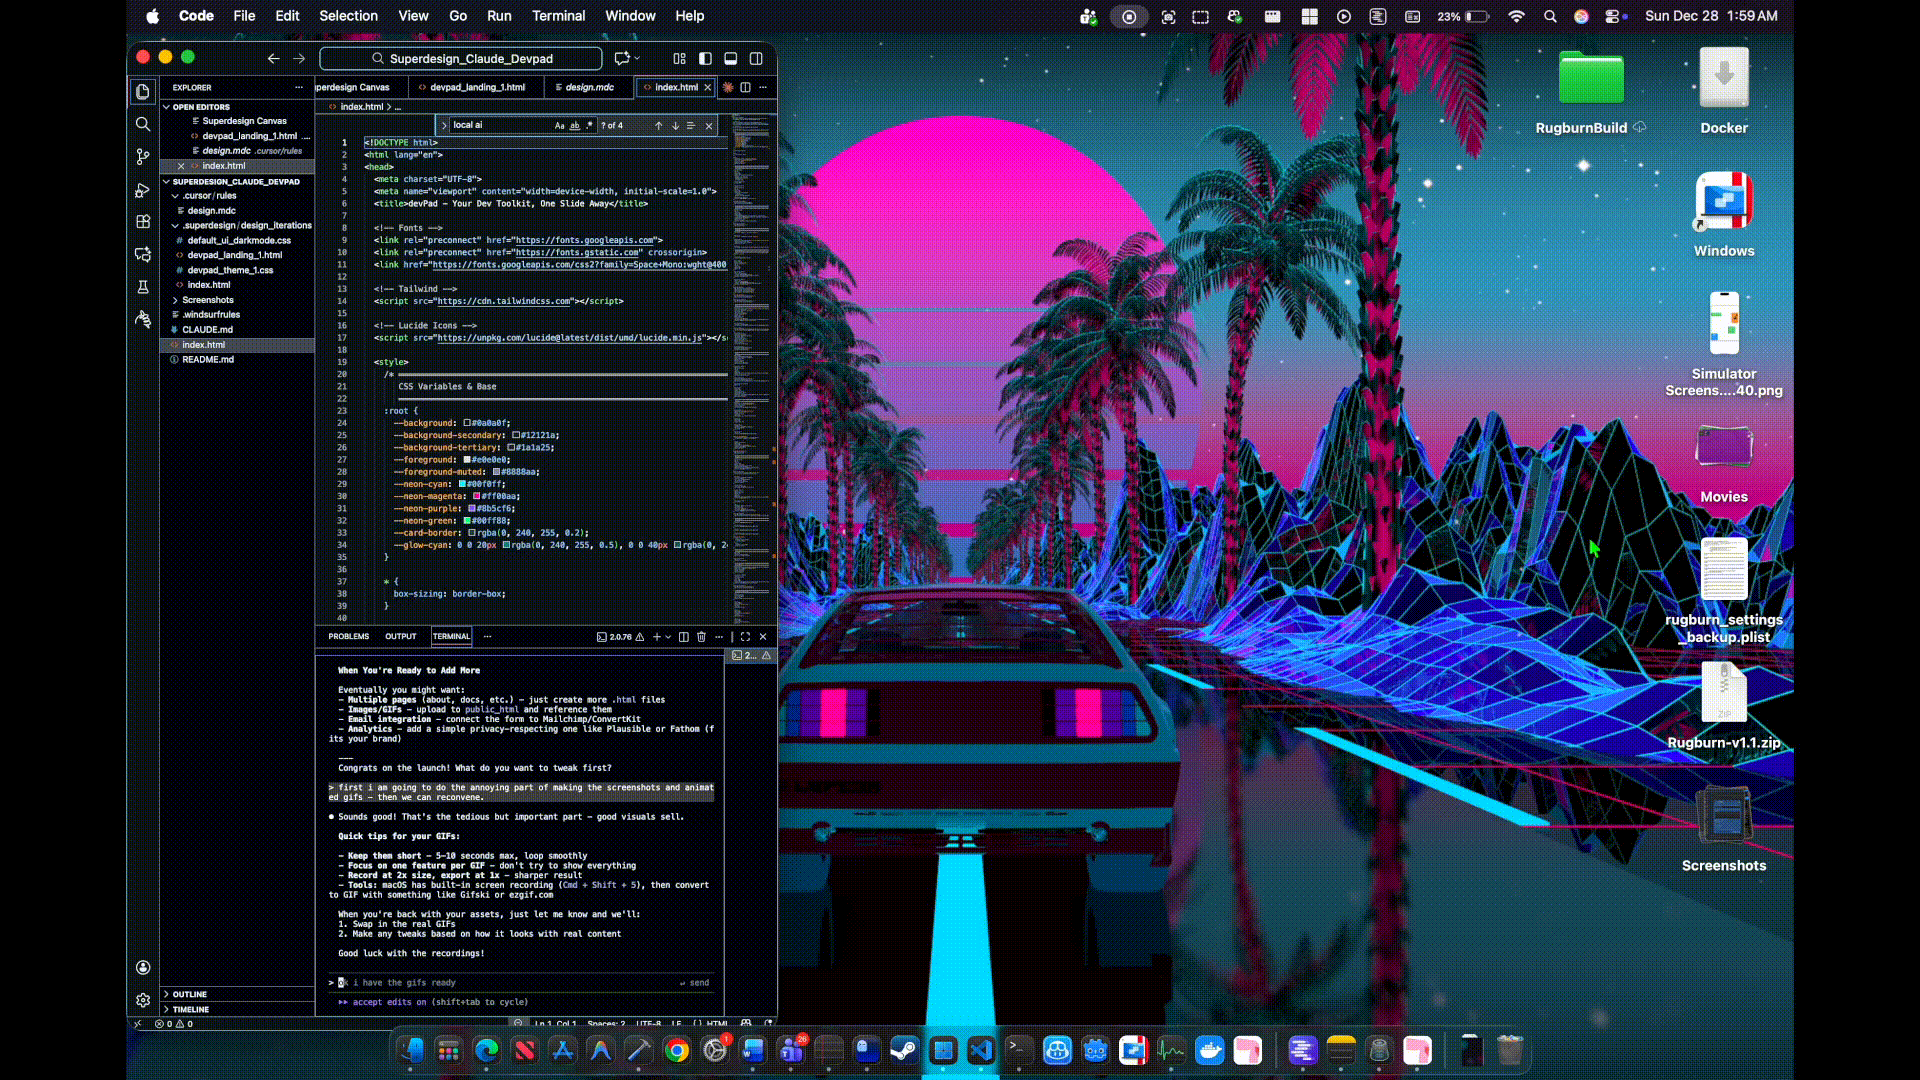Viewport: 1920px width, 1080px height.
Task: Toggle Match Case in the find widget
Action: [x=559, y=125]
